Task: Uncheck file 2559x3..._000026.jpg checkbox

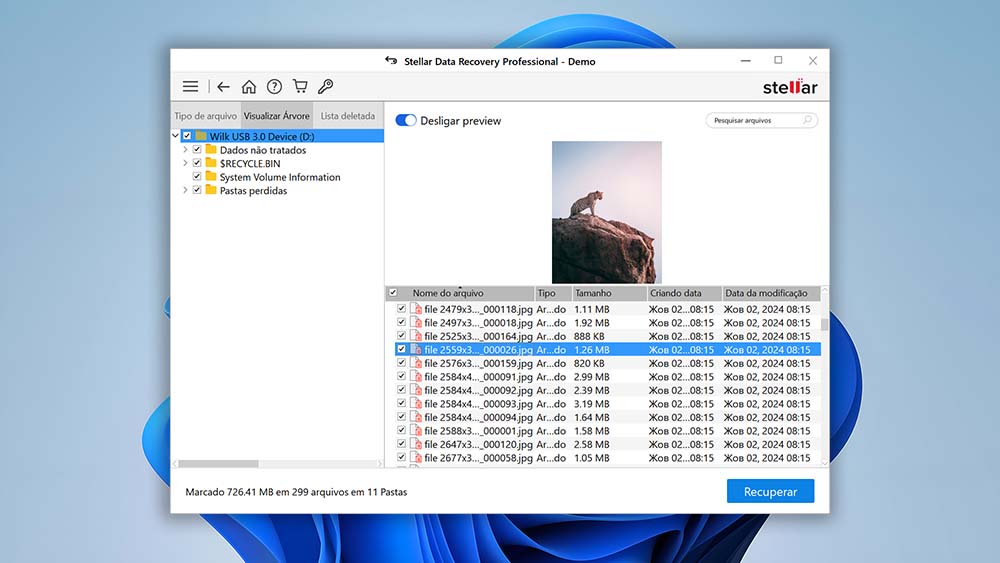Action: tap(401, 349)
